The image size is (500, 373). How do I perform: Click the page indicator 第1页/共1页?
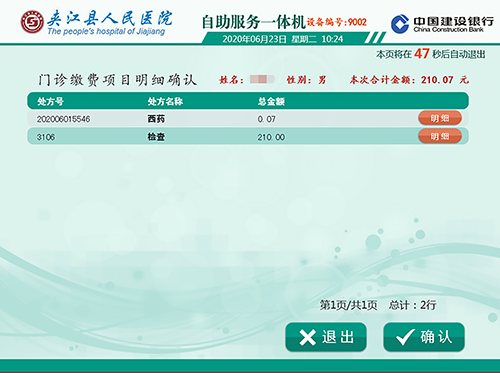coord(349,305)
